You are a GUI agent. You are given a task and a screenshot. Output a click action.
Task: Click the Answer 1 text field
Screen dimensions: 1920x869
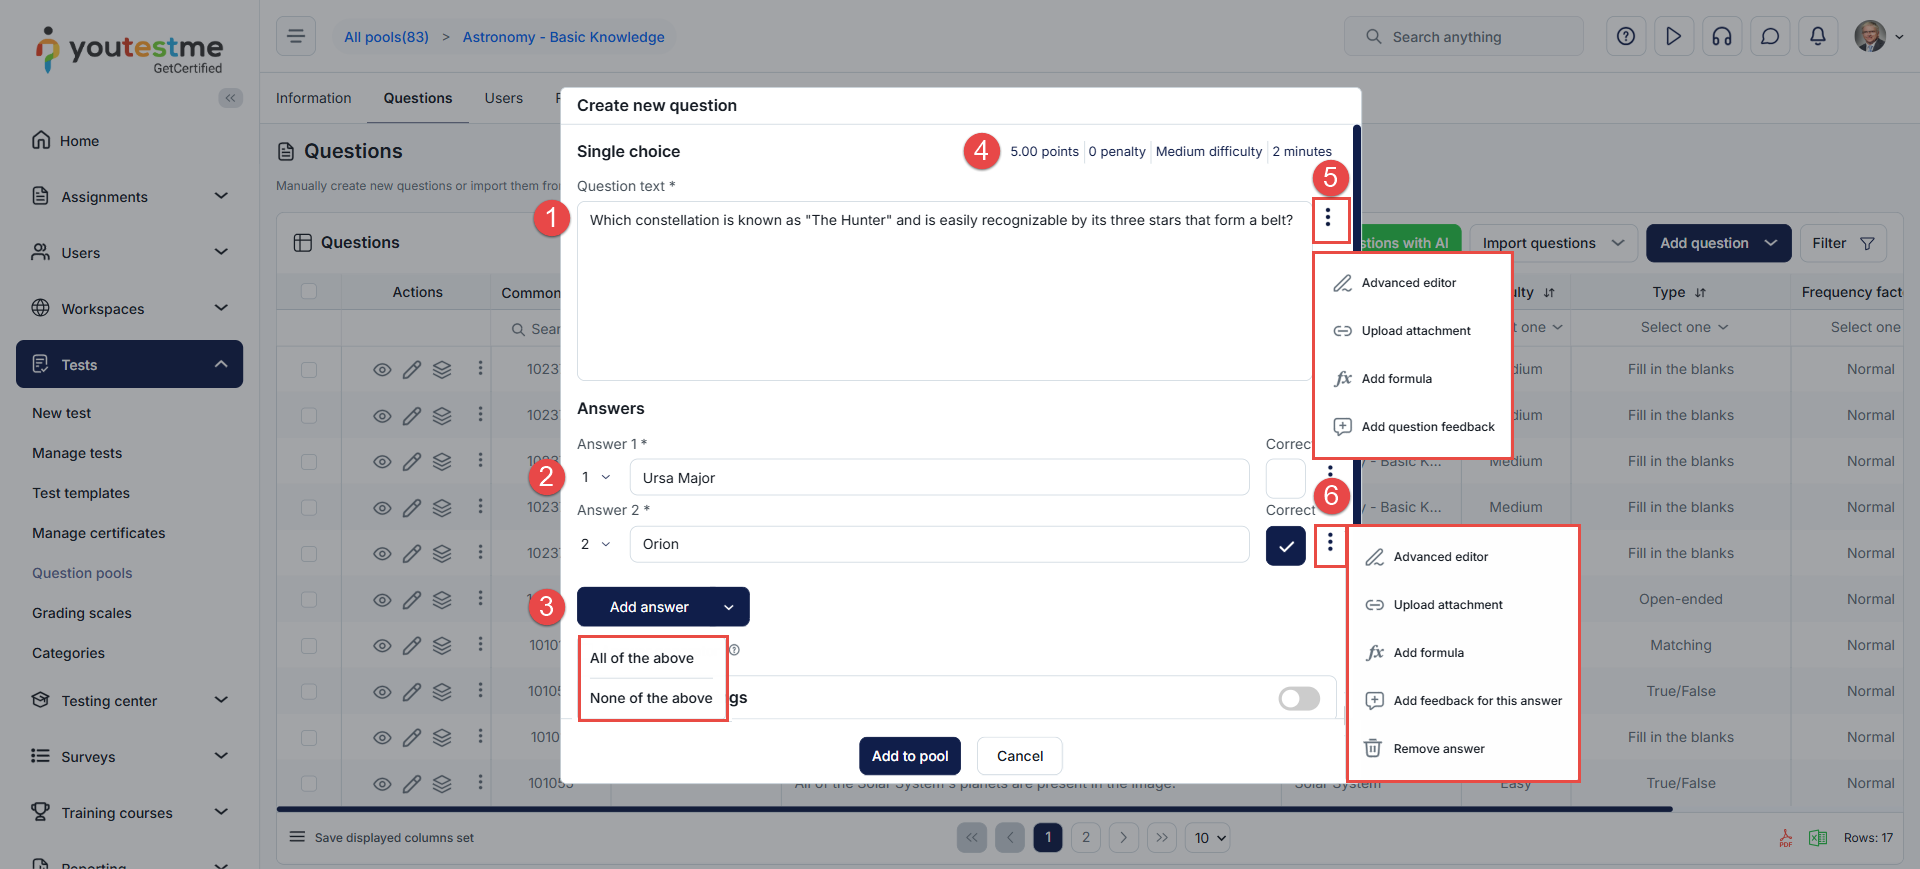pyautogui.click(x=938, y=478)
